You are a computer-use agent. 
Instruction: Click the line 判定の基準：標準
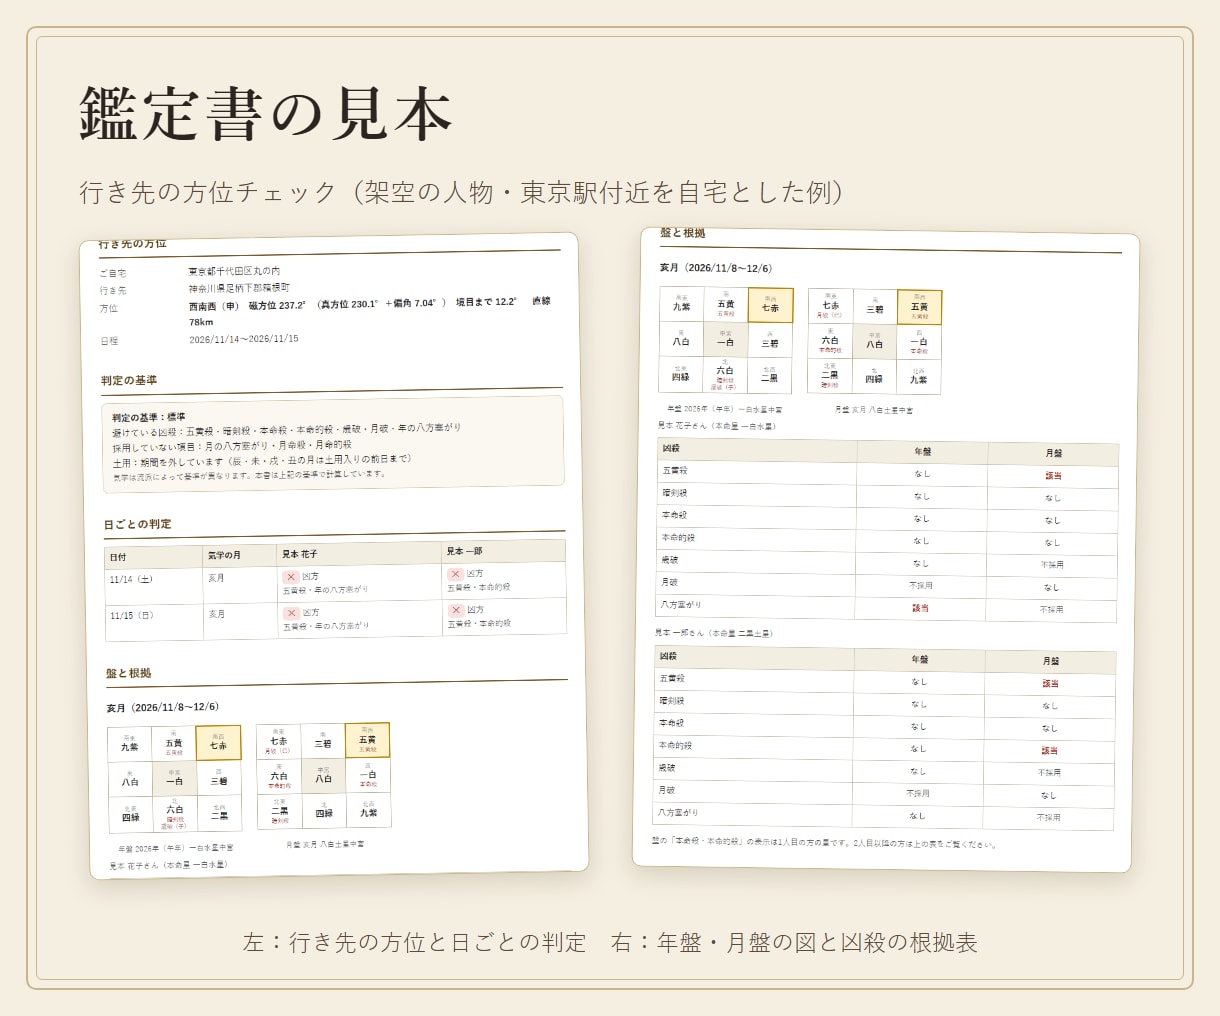click(148, 417)
